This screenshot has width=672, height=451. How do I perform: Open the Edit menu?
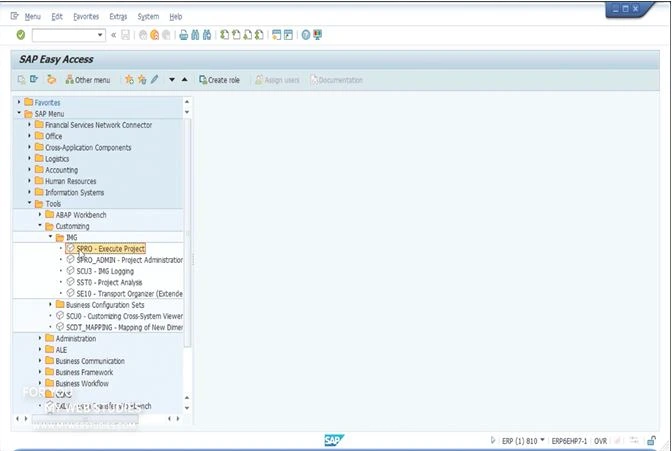(x=57, y=17)
